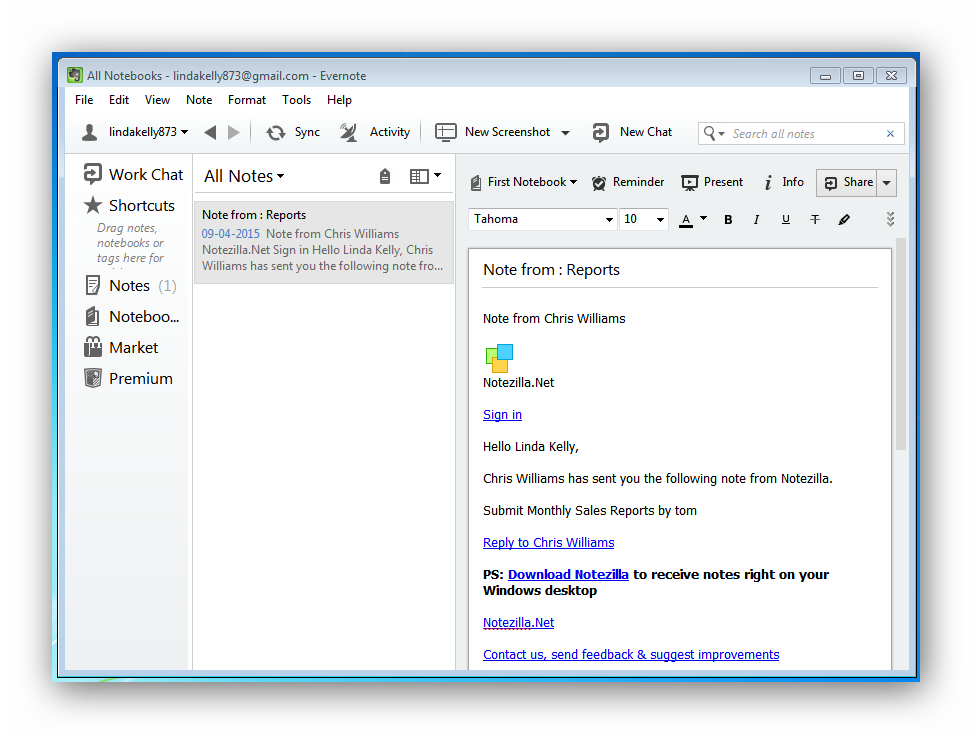Open the View menu
972x734 pixels.
[x=157, y=100]
